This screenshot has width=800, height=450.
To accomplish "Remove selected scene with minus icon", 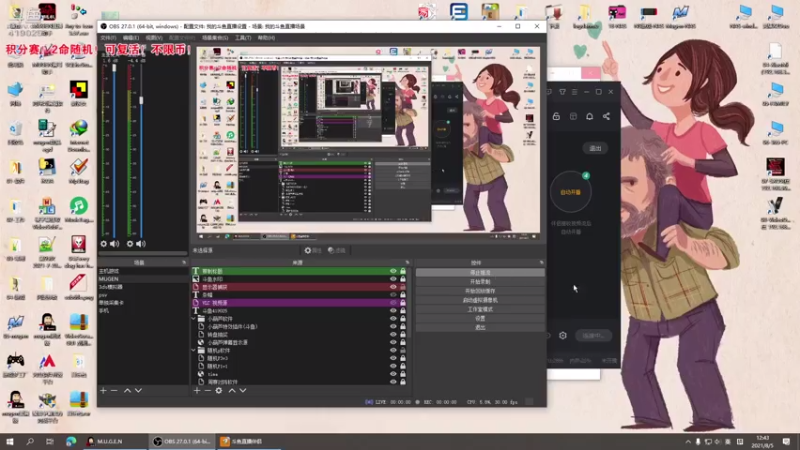I will pos(114,390).
